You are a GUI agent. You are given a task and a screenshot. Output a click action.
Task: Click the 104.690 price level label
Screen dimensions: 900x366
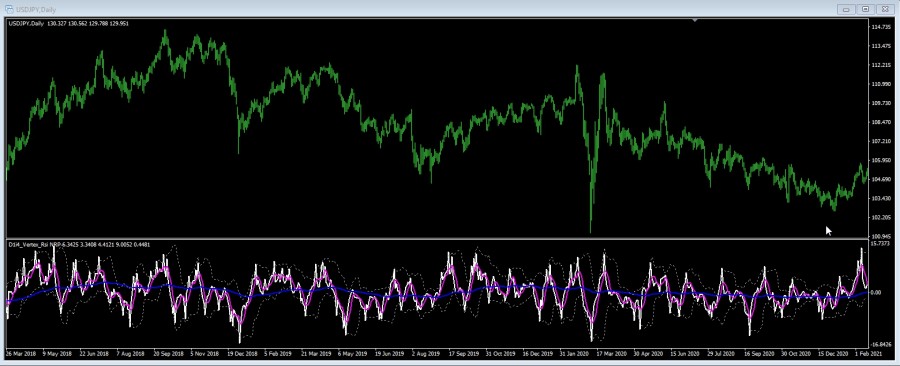[880, 180]
